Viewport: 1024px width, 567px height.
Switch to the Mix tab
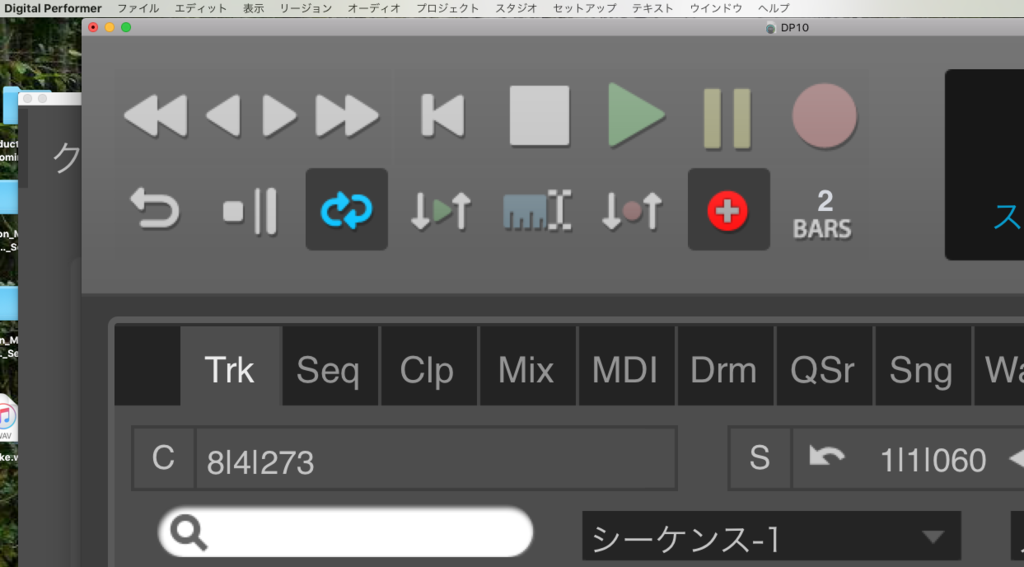528,366
